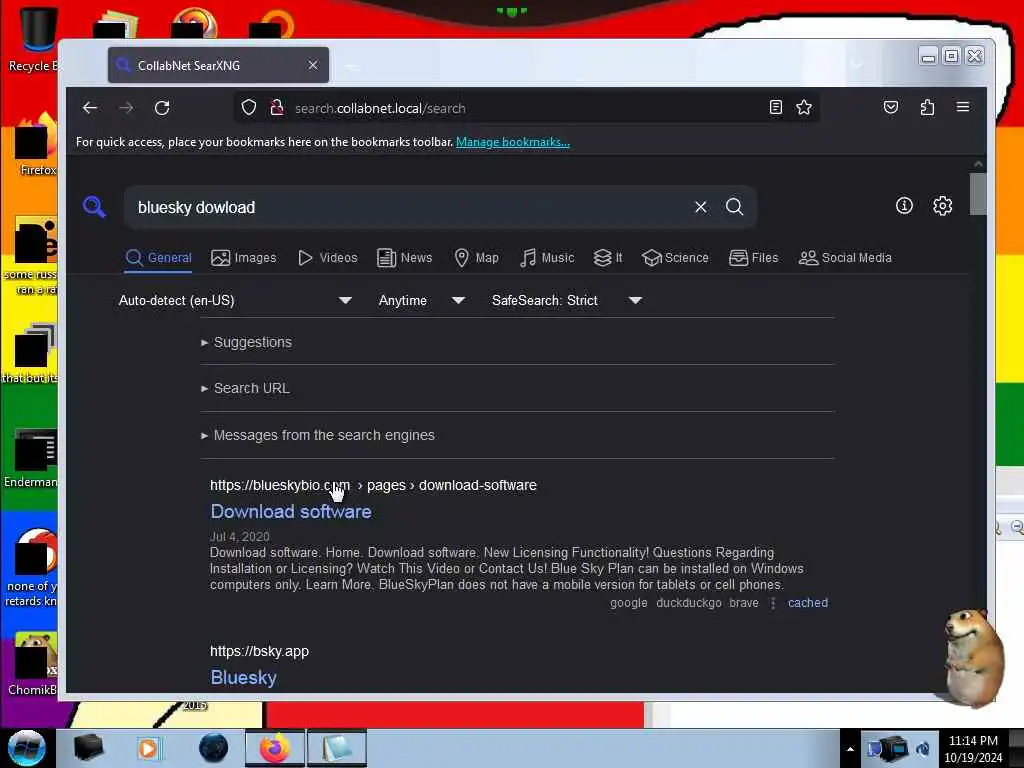
Task: Switch to the Science category
Action: point(675,258)
